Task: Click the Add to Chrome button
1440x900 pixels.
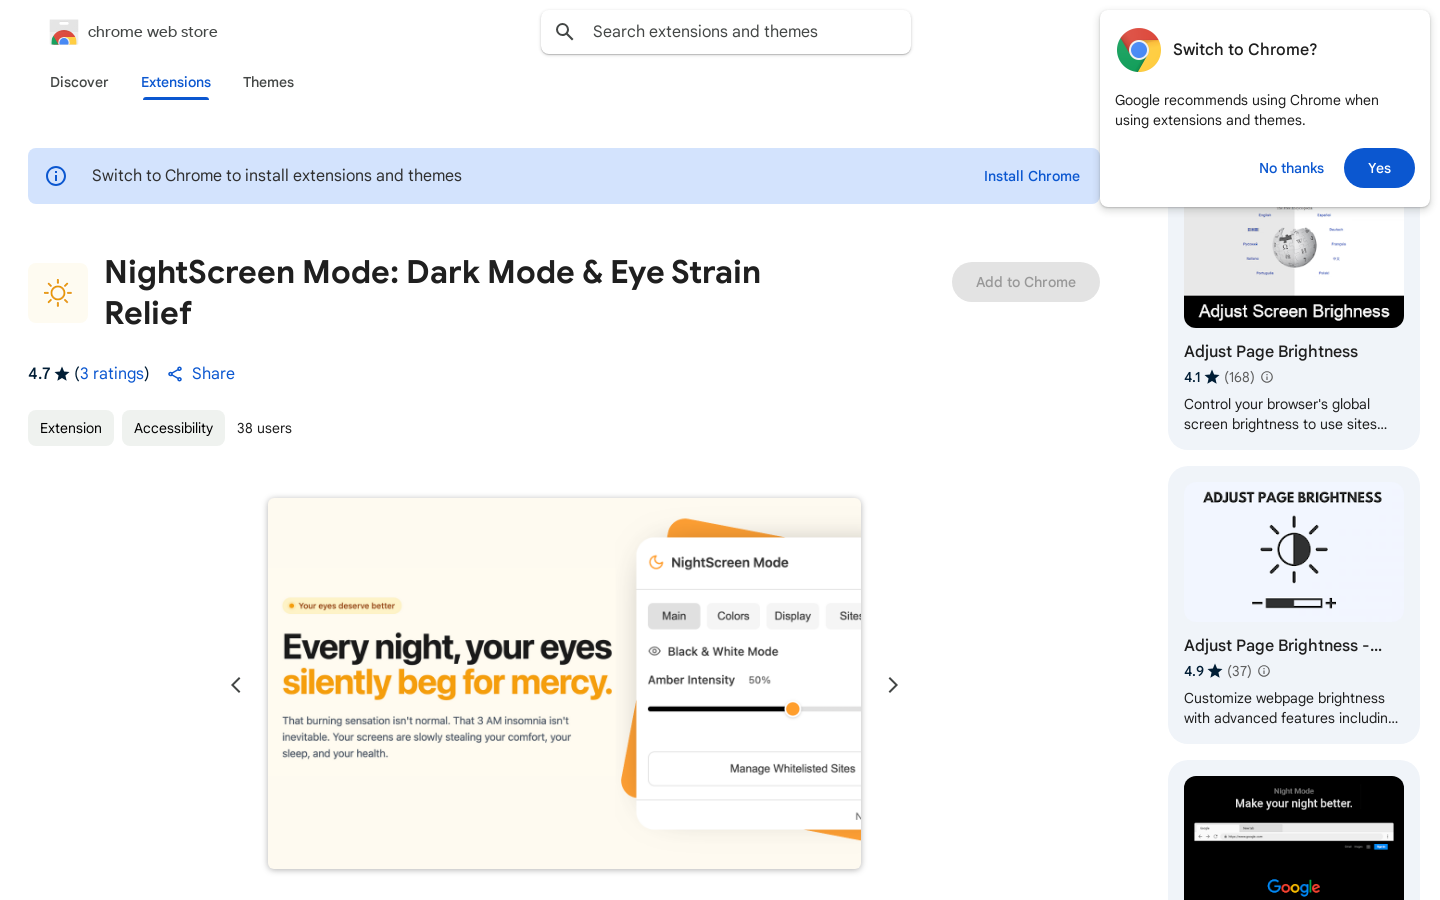Action: pos(1026,282)
